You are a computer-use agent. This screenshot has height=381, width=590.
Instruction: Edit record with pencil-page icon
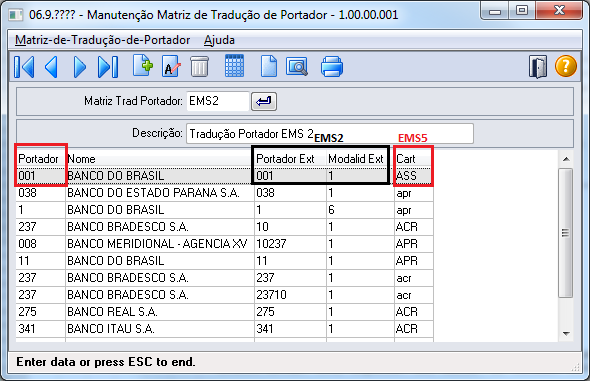171,66
